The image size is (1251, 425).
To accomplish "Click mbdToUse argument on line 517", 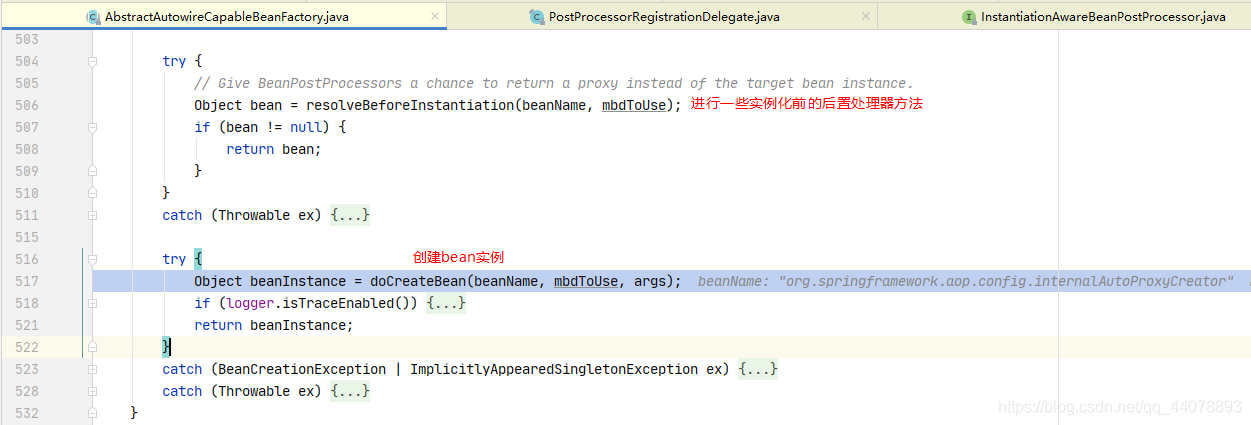I will click(586, 281).
